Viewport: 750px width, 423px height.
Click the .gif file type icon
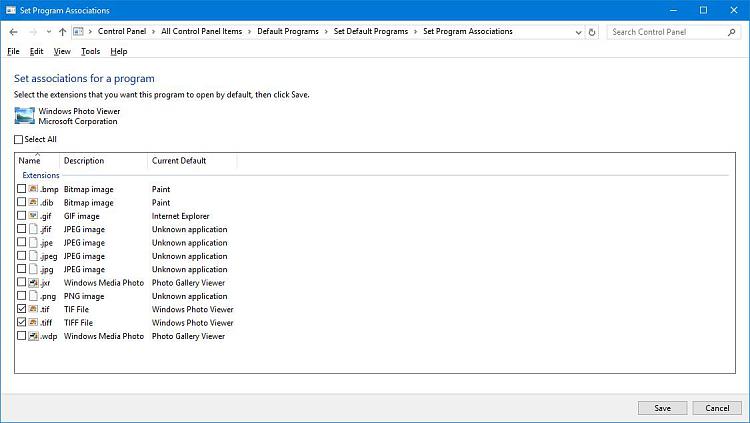tap(33, 215)
